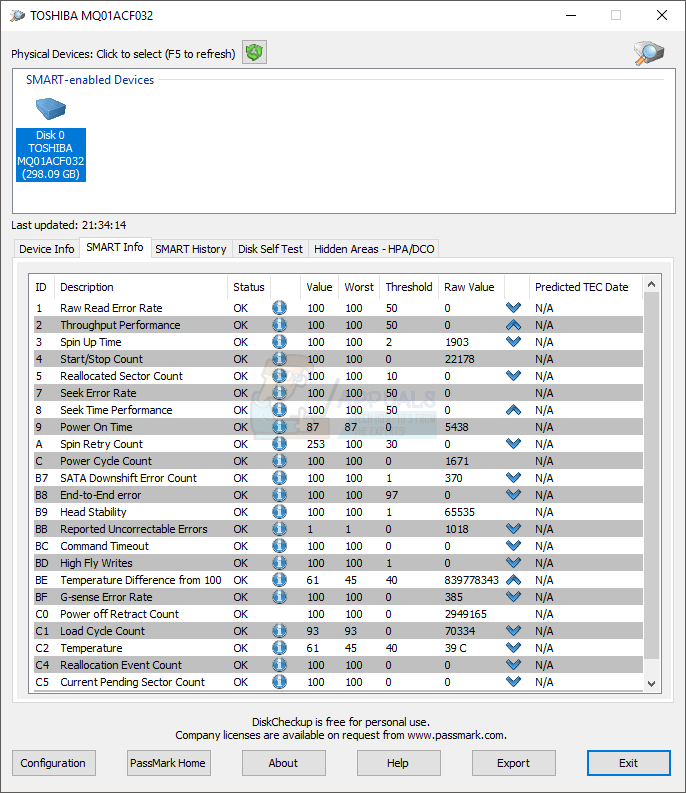Screen dimensions: 686x793
Task: Select the SMART Info tab
Action: tap(115, 247)
